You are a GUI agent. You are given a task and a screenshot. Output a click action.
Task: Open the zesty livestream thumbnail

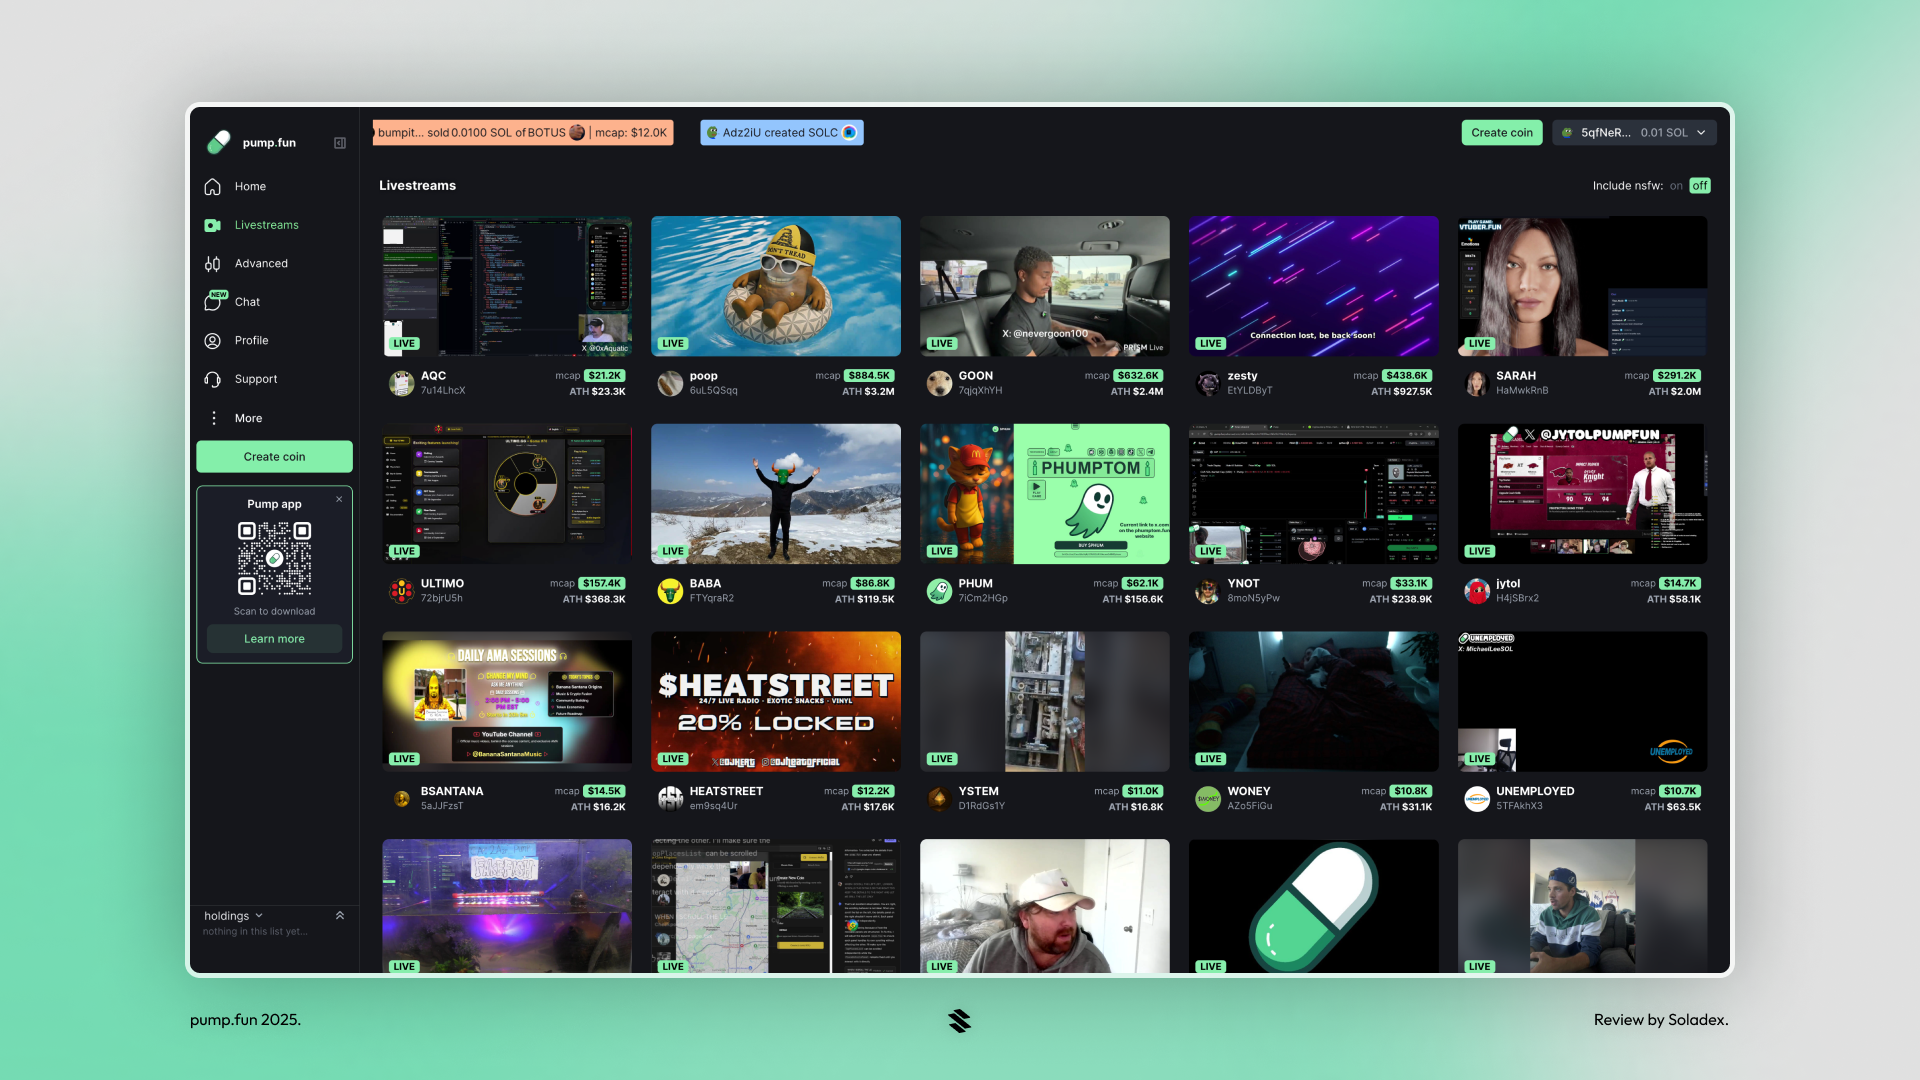click(1313, 286)
